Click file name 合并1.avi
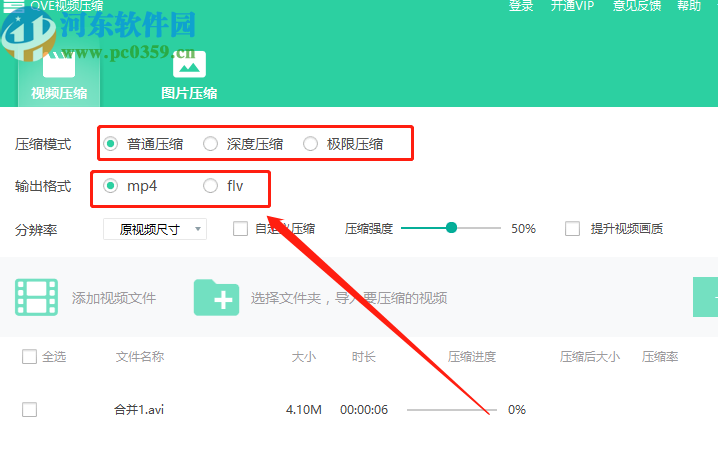 point(139,409)
